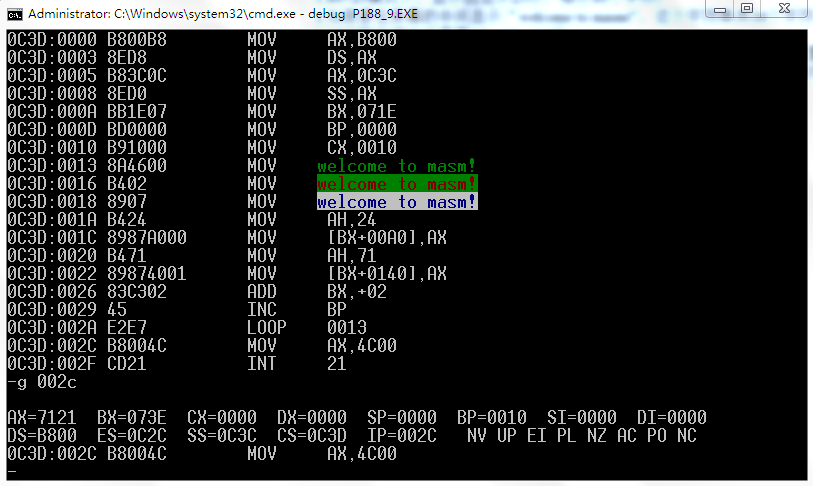This screenshot has width=813, height=486.
Task: Click the operand 'AH,71'
Action: point(352,256)
